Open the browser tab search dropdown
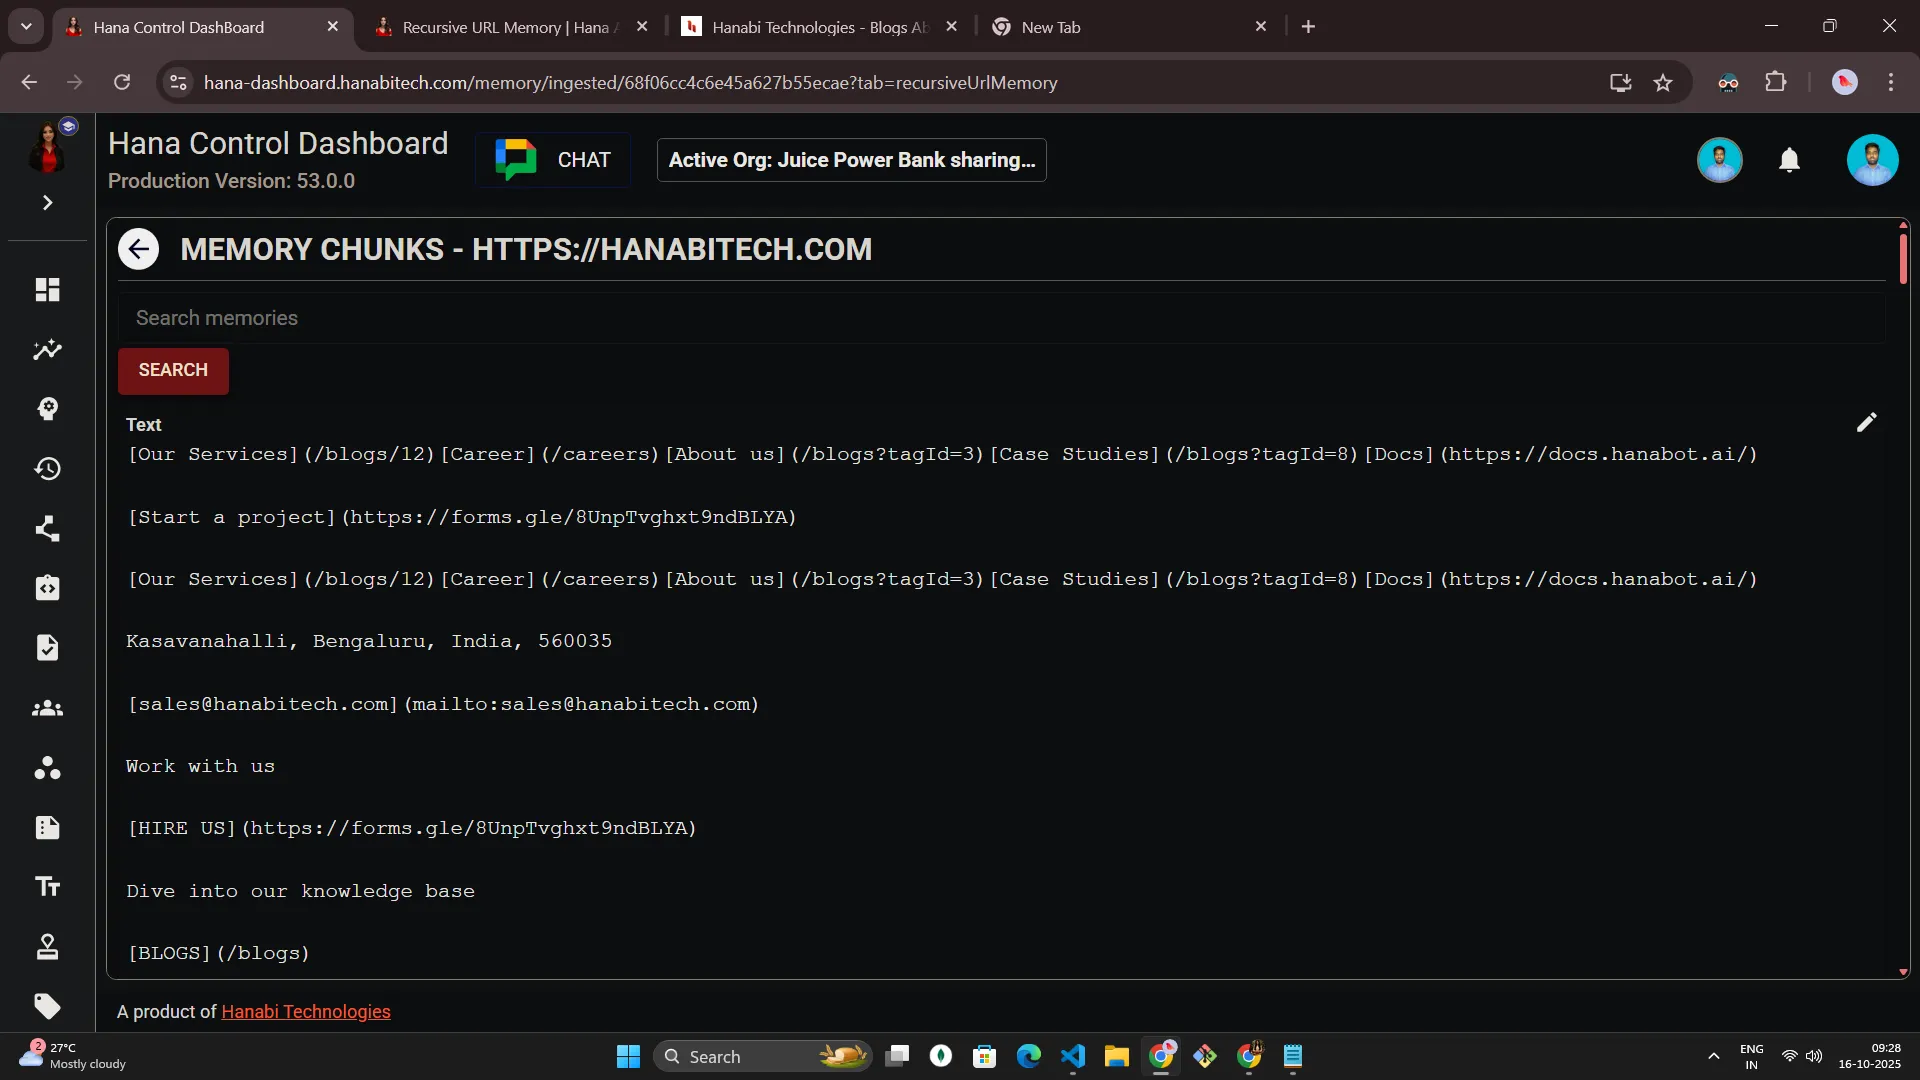Screen dimensions: 1920x1080 click(x=26, y=27)
